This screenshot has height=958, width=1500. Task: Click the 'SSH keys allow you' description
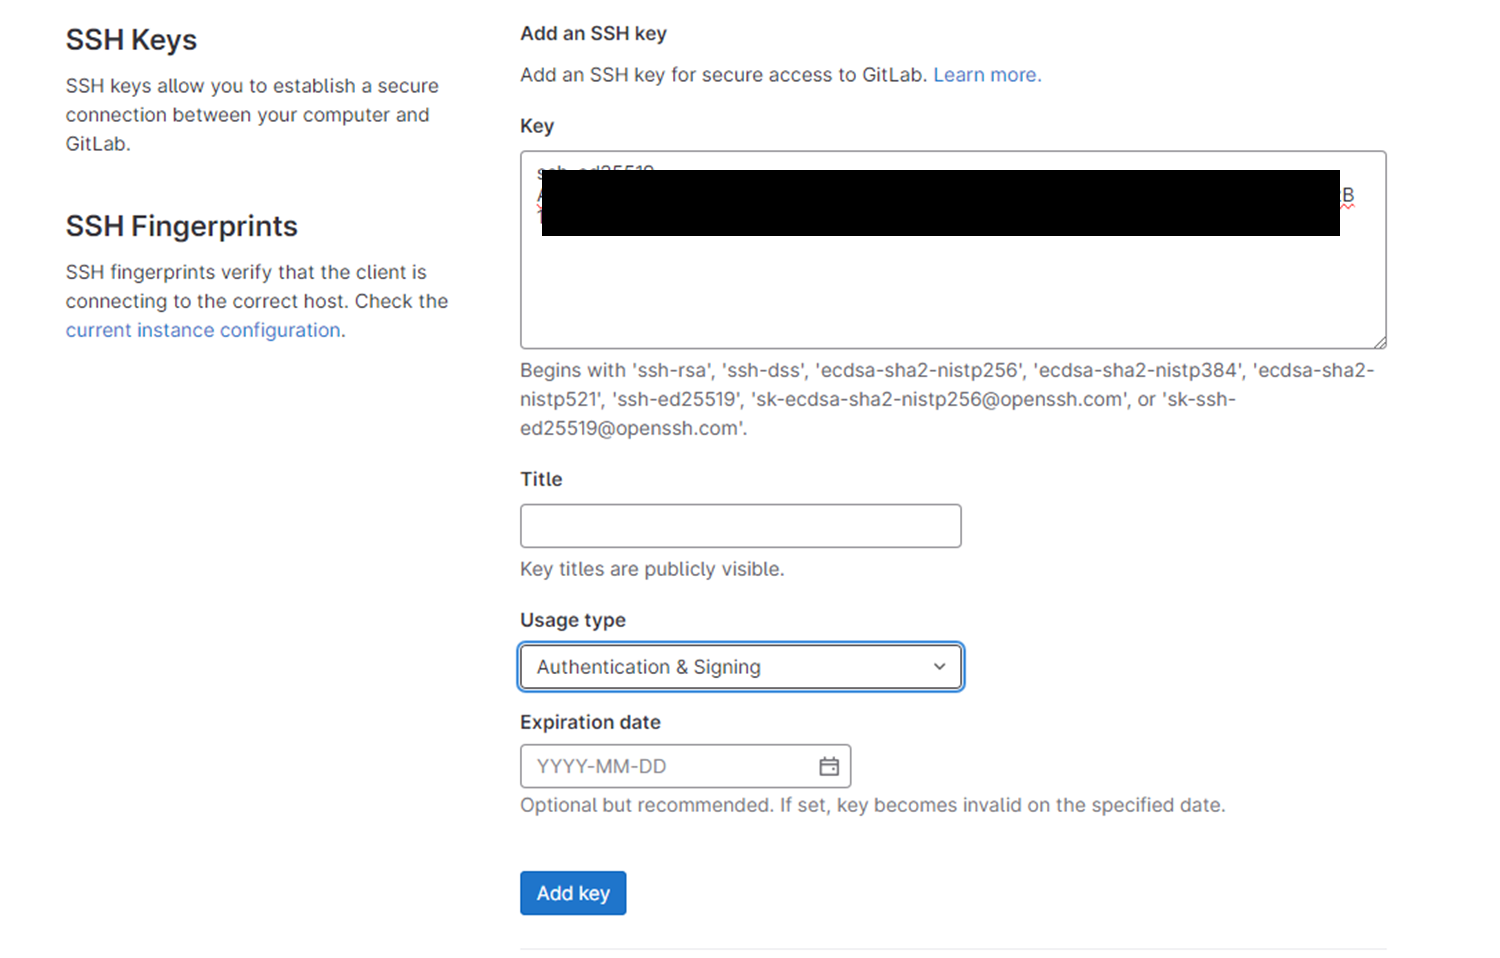click(252, 115)
